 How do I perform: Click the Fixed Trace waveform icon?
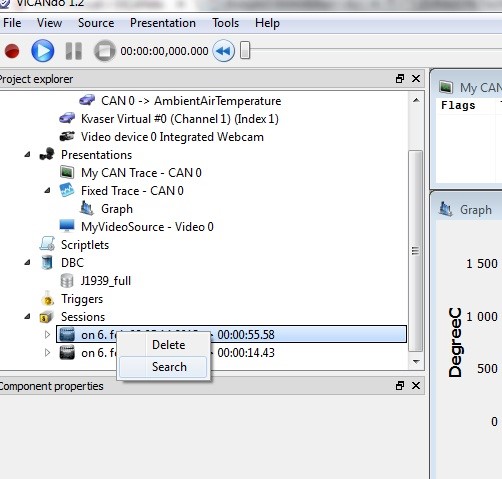(x=67, y=190)
